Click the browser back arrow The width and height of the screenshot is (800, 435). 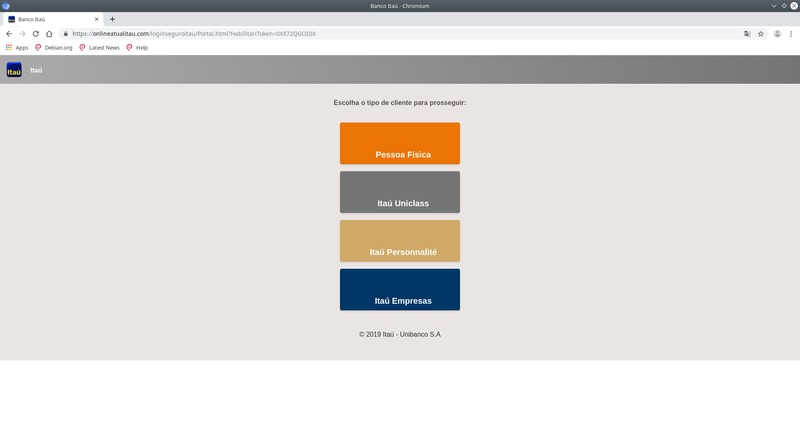pos(9,34)
